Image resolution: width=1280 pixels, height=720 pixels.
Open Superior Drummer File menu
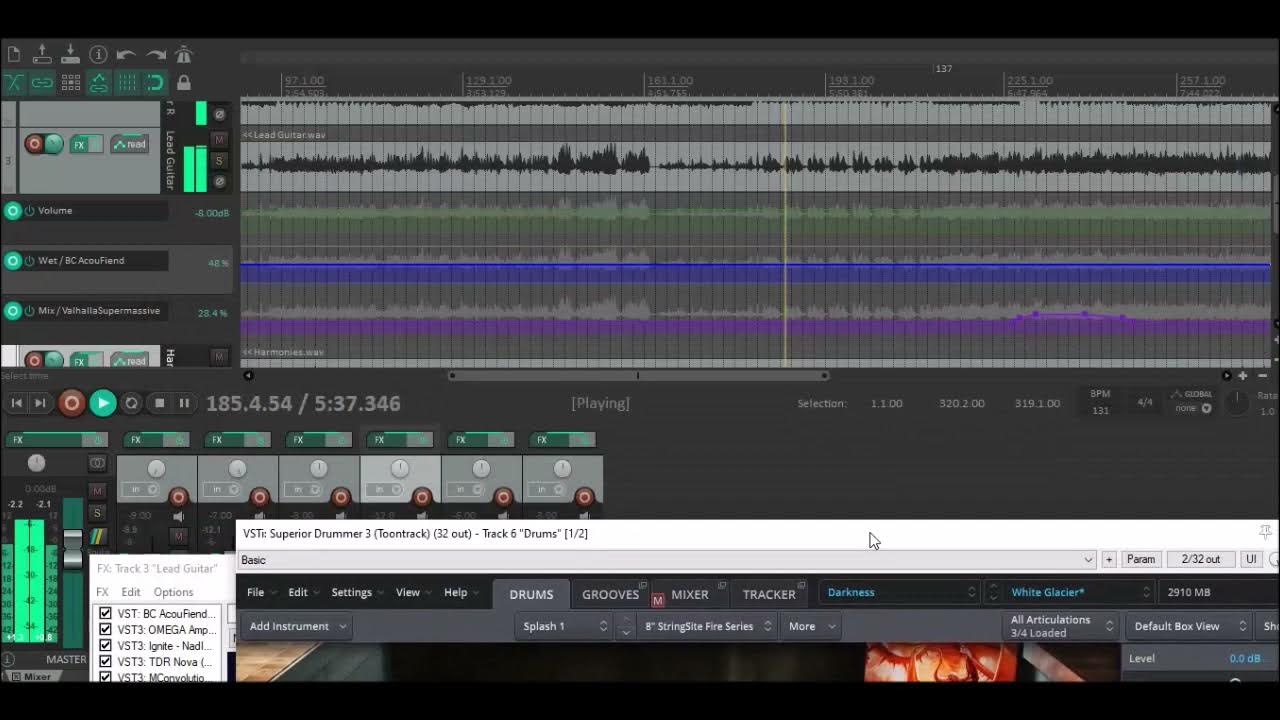click(260, 592)
